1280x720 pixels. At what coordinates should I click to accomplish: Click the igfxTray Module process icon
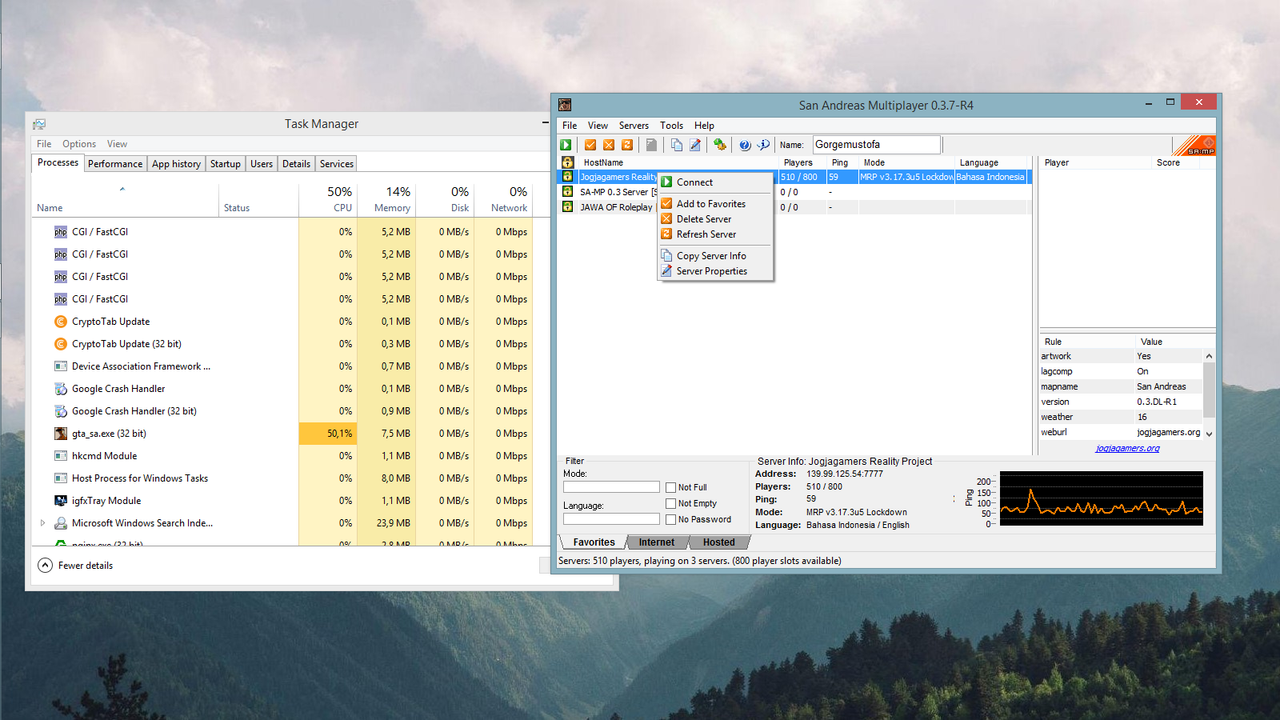click(61, 501)
